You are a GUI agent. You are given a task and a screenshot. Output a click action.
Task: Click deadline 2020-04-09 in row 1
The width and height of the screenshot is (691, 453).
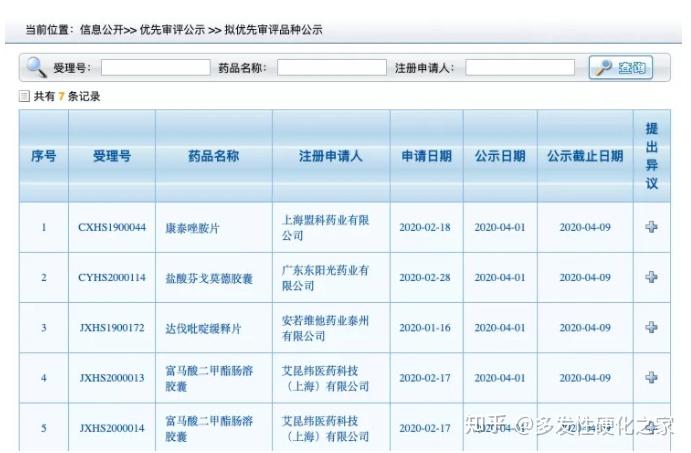click(x=585, y=227)
